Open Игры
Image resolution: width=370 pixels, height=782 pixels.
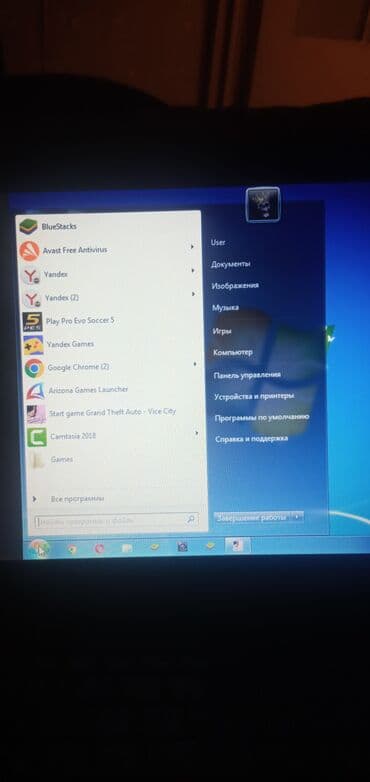[222, 331]
